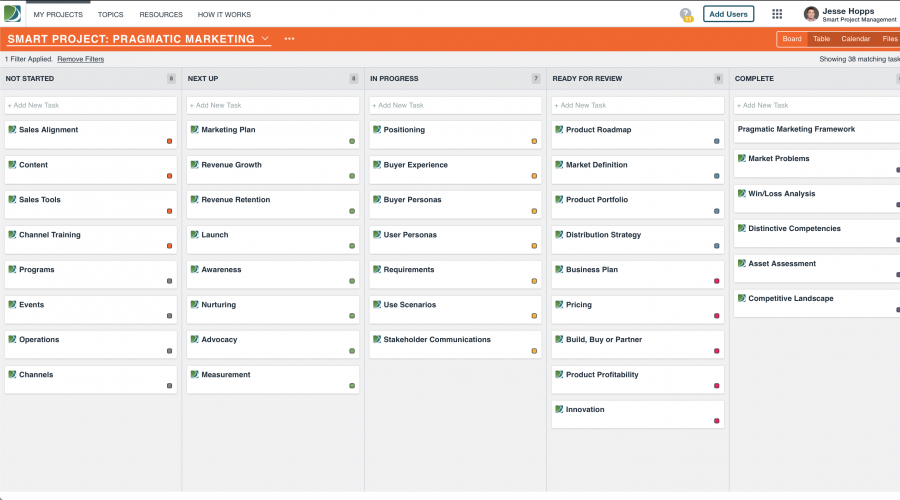
Task: Open the Measurement task card
Action: pyautogui.click(x=273, y=379)
